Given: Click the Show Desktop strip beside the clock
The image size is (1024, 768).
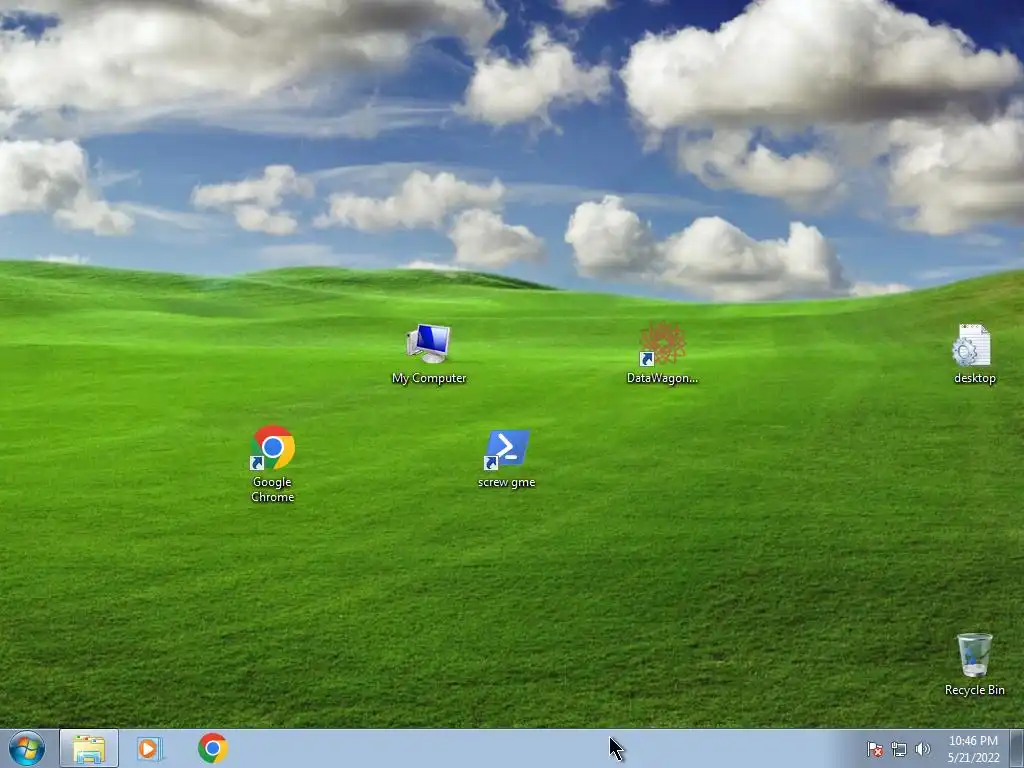Looking at the screenshot, I should tap(1017, 748).
